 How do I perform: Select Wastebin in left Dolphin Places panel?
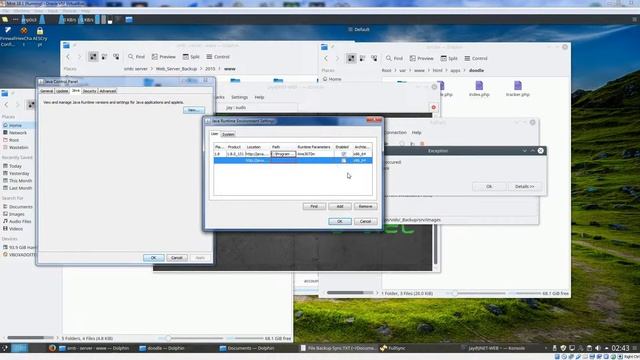[19, 147]
